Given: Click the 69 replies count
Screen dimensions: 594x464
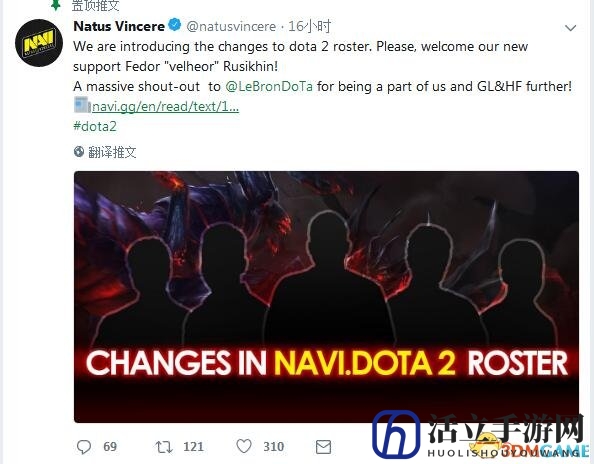Looking at the screenshot, I should [110, 447].
